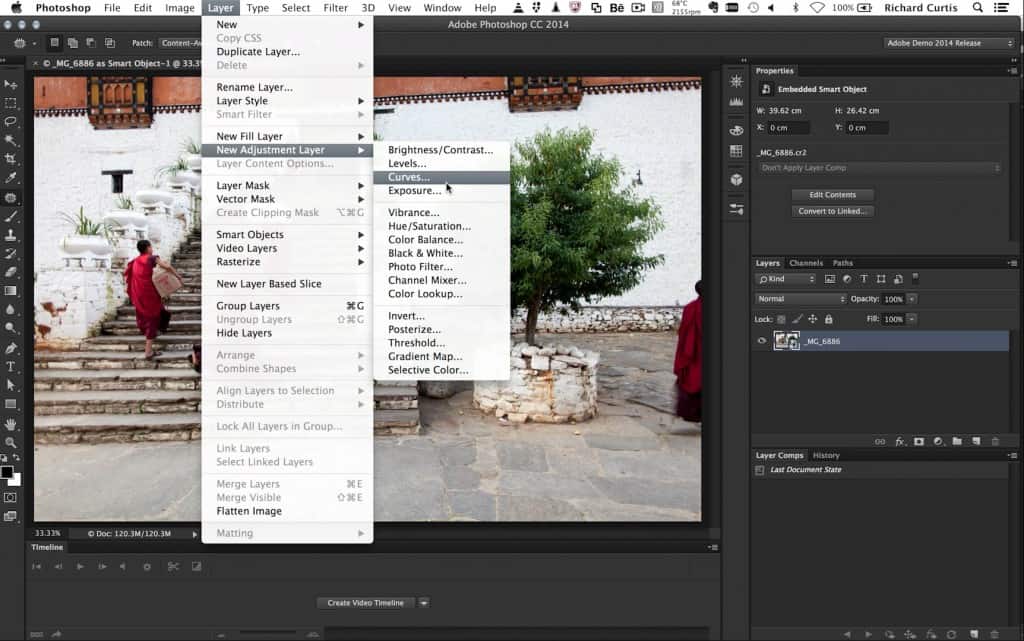Viewport: 1024px width, 641px height.
Task: Select the Path Selection arrow tool
Action: [x=10, y=385]
